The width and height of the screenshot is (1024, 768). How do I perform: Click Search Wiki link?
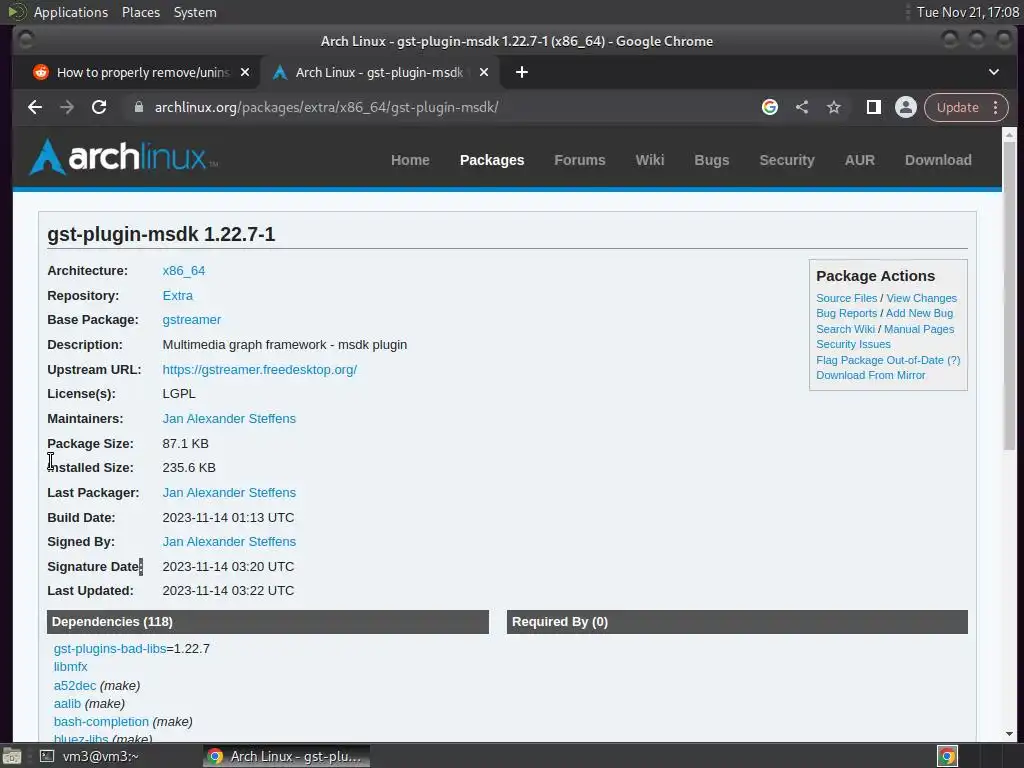pos(845,329)
